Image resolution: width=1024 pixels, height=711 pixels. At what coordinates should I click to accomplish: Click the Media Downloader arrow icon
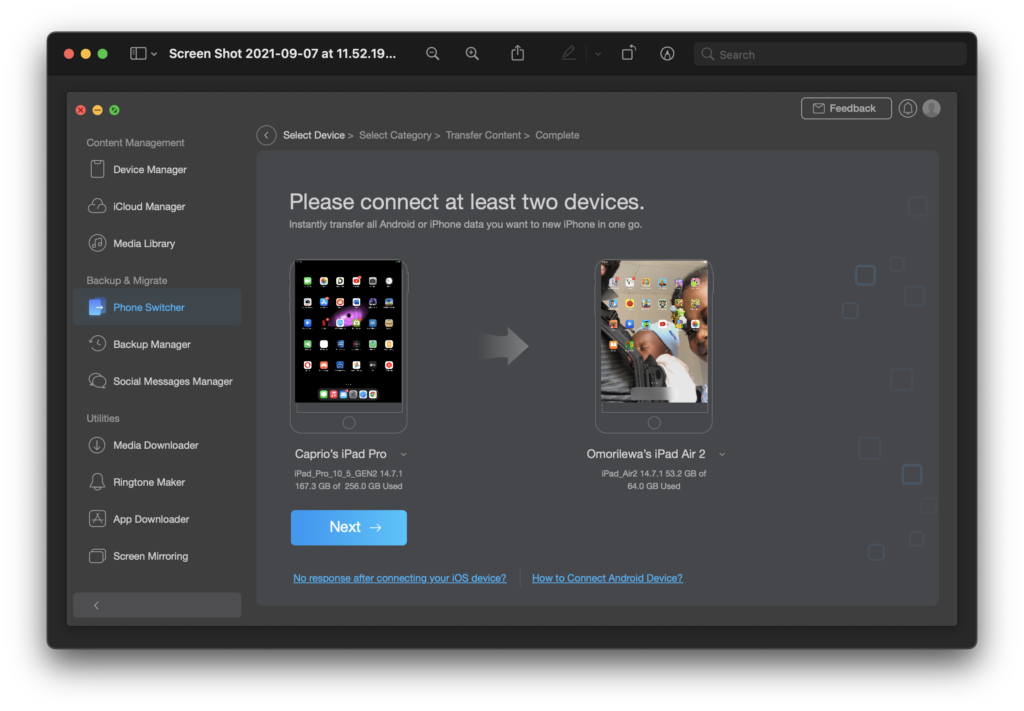coord(97,445)
